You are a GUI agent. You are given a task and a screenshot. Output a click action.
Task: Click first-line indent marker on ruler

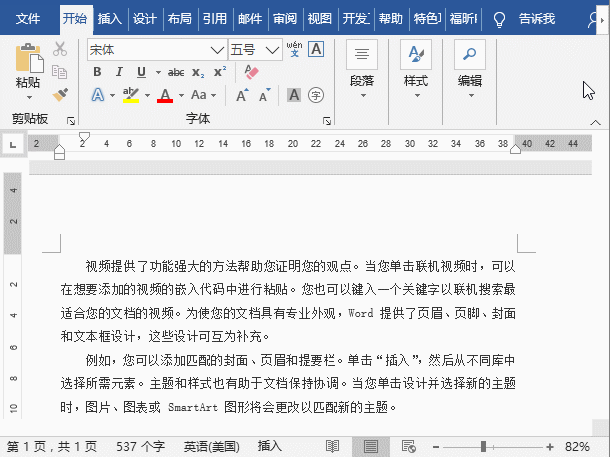[84, 136]
